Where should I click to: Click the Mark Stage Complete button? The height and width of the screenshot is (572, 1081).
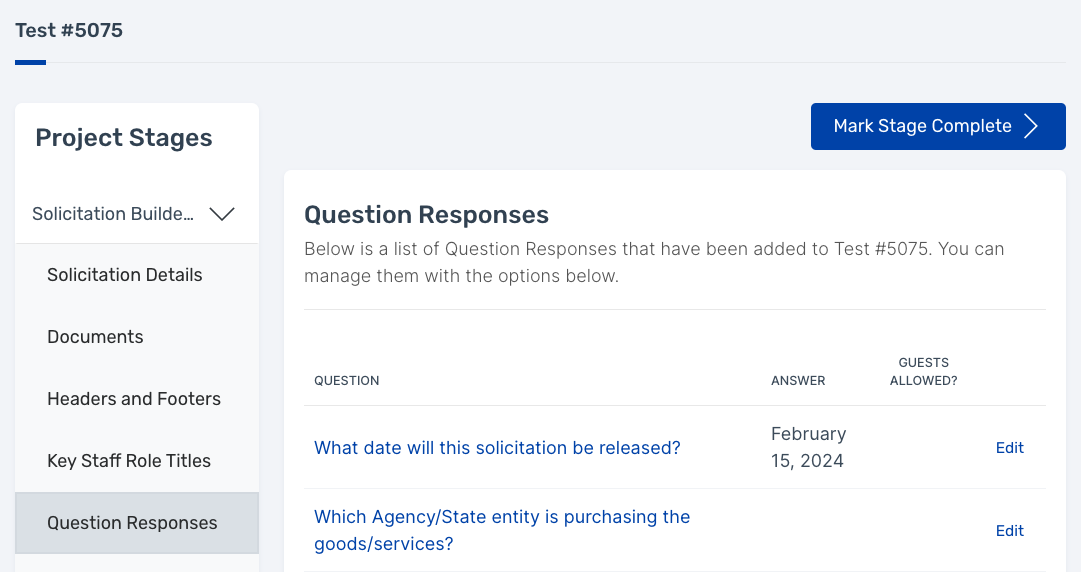pos(938,126)
